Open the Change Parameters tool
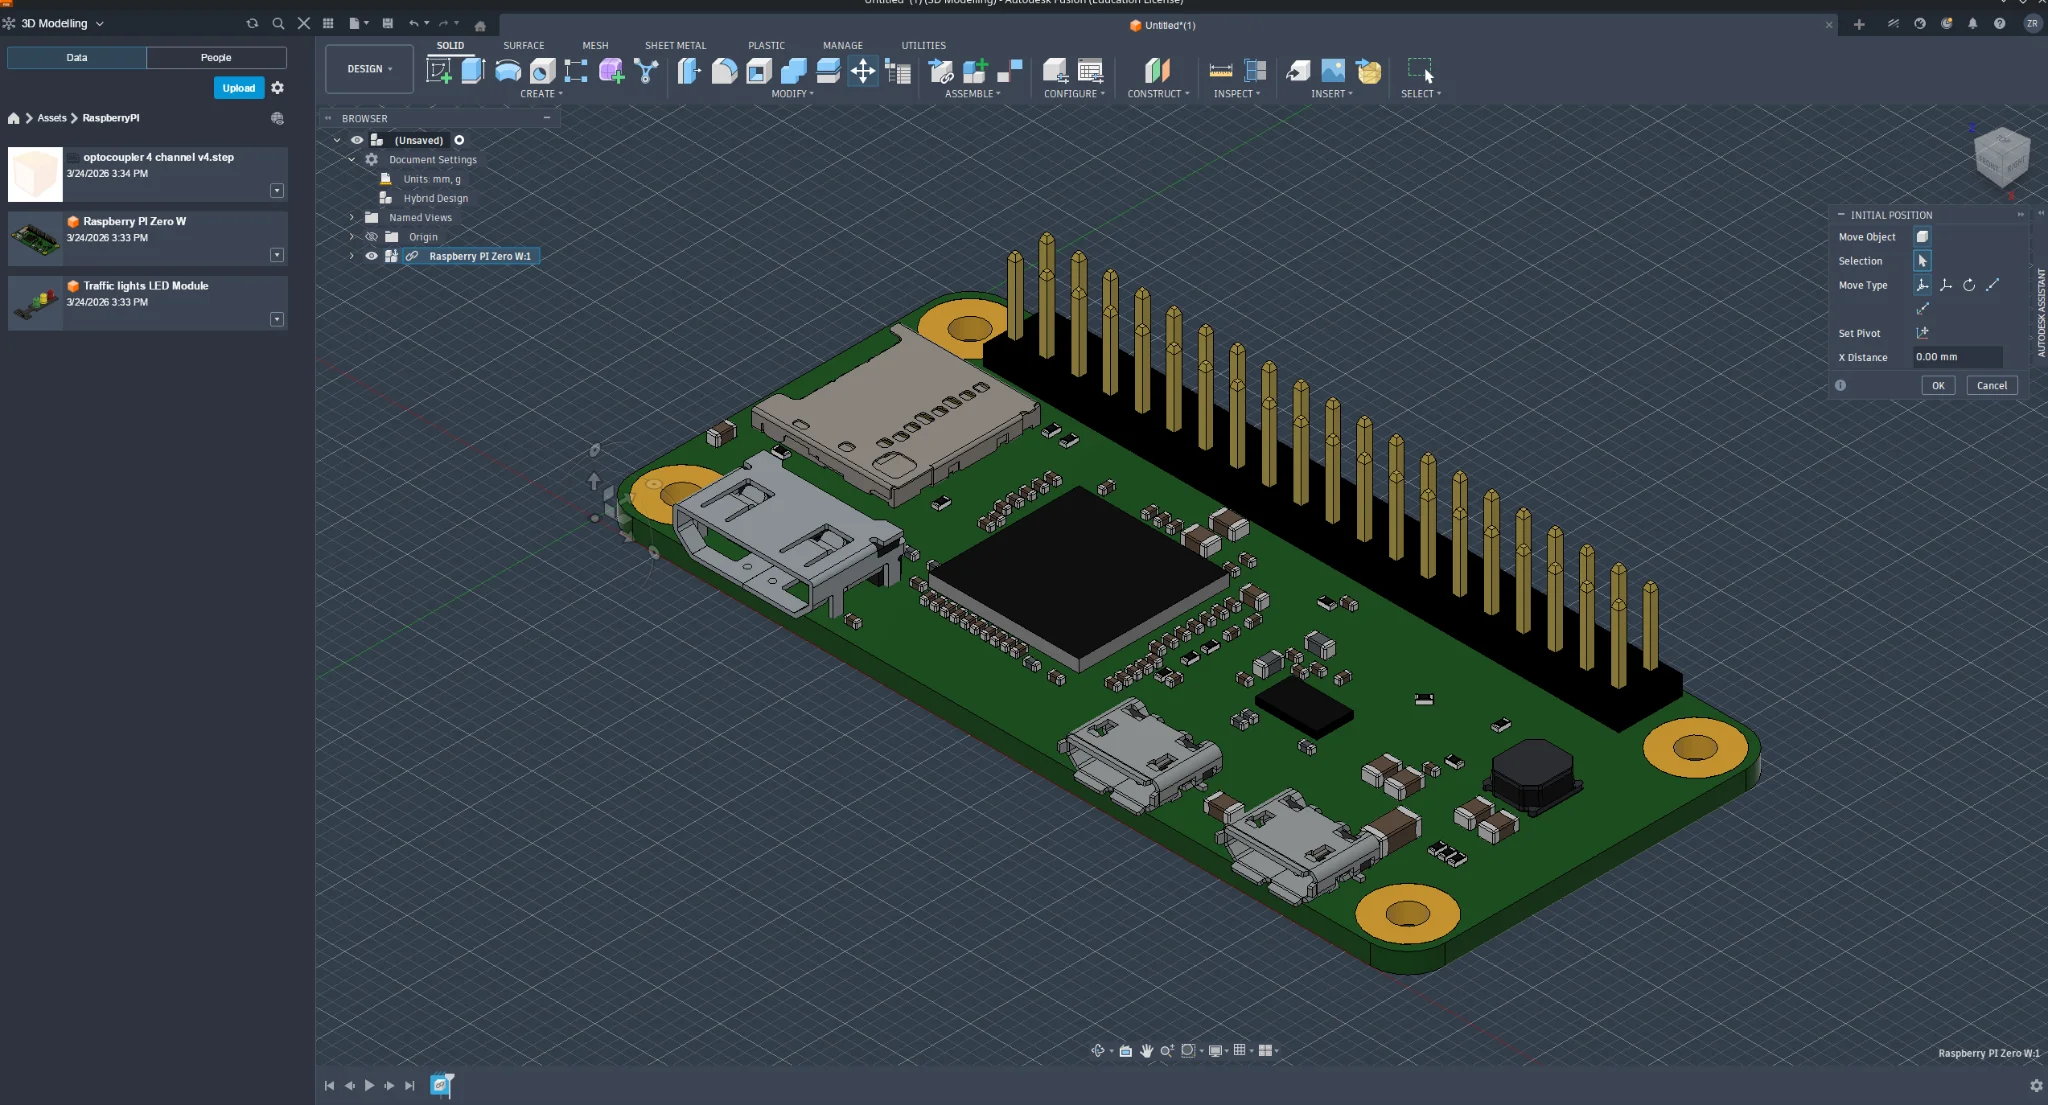The image size is (2048, 1105). tap(898, 70)
